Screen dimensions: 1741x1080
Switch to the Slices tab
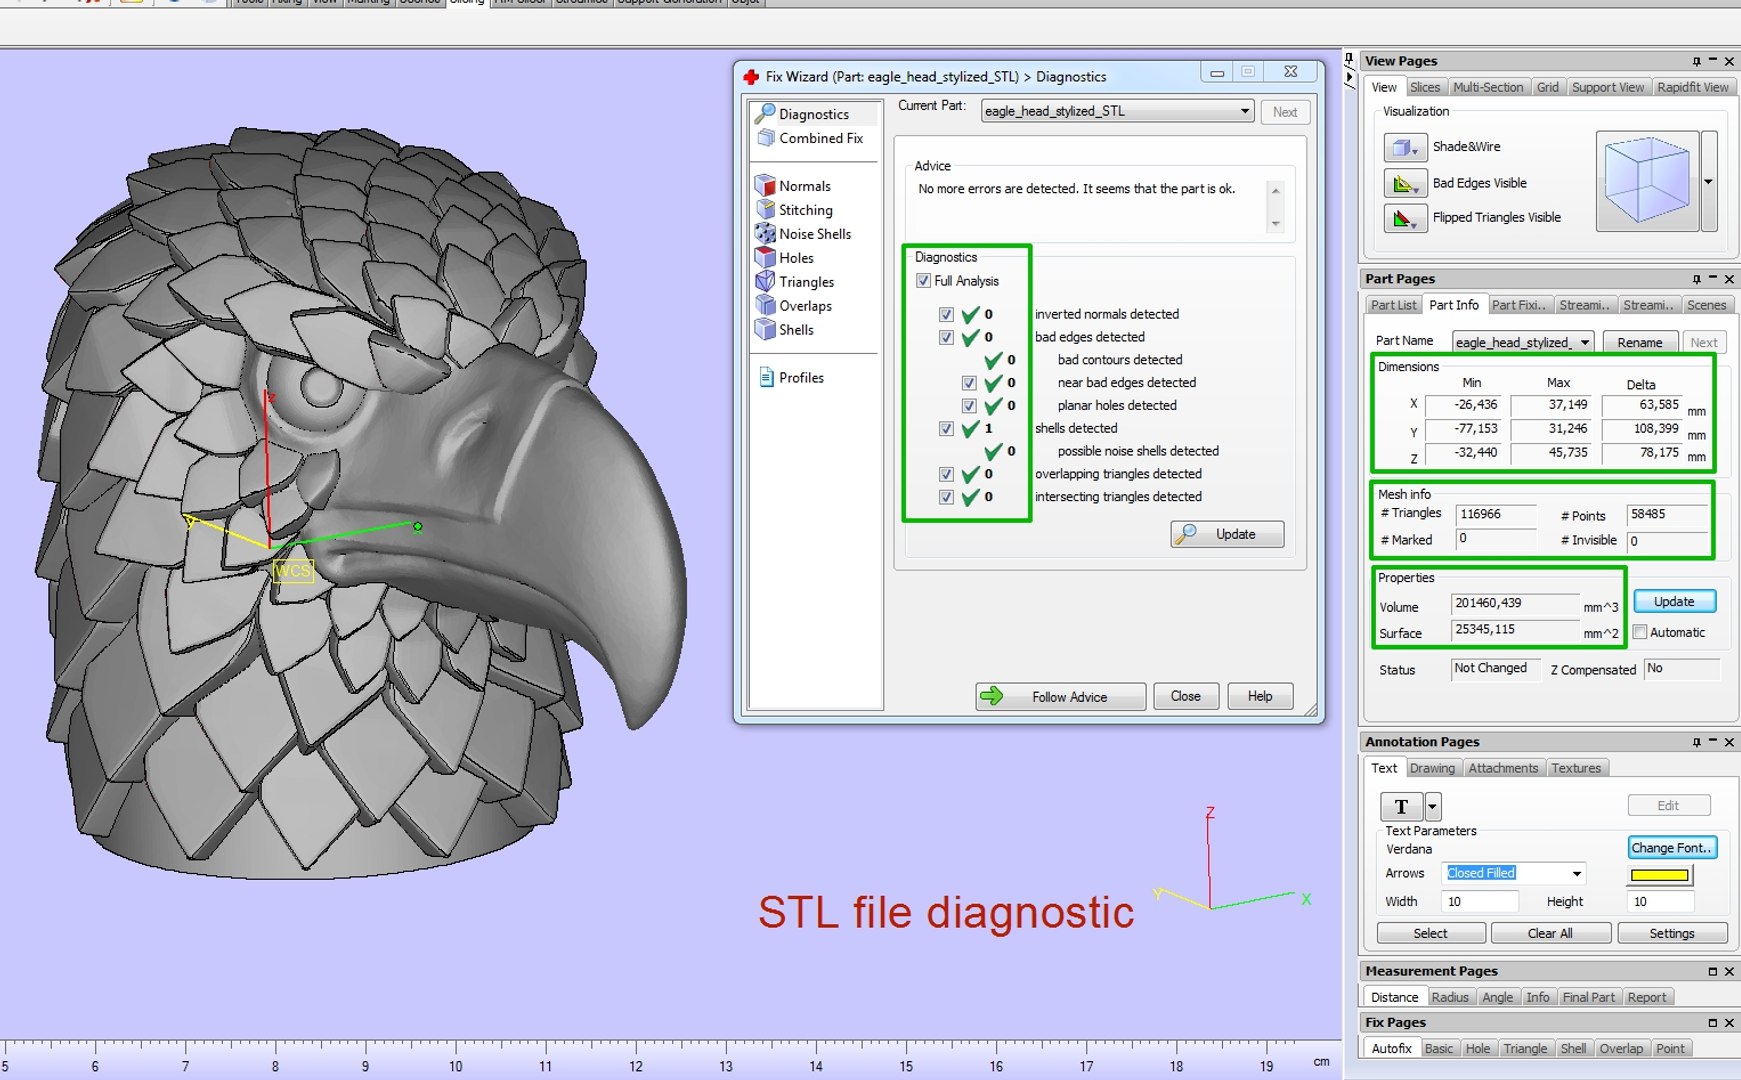[x=1425, y=87]
